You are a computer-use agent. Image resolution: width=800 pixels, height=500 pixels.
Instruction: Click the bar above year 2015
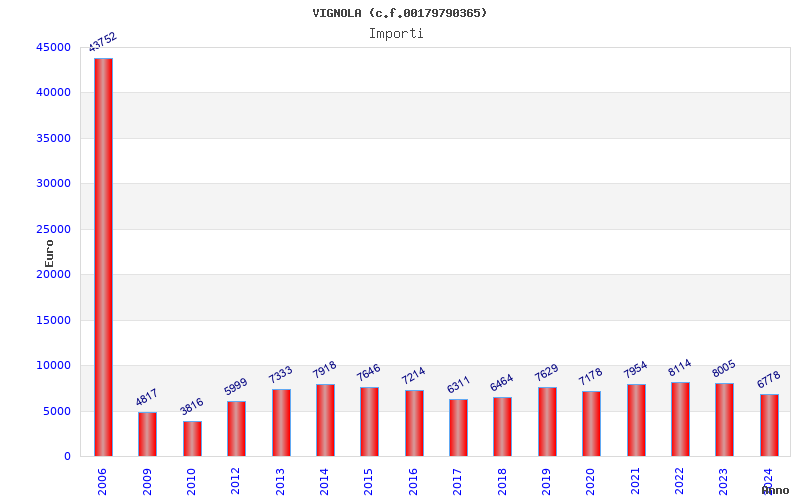coord(369,421)
